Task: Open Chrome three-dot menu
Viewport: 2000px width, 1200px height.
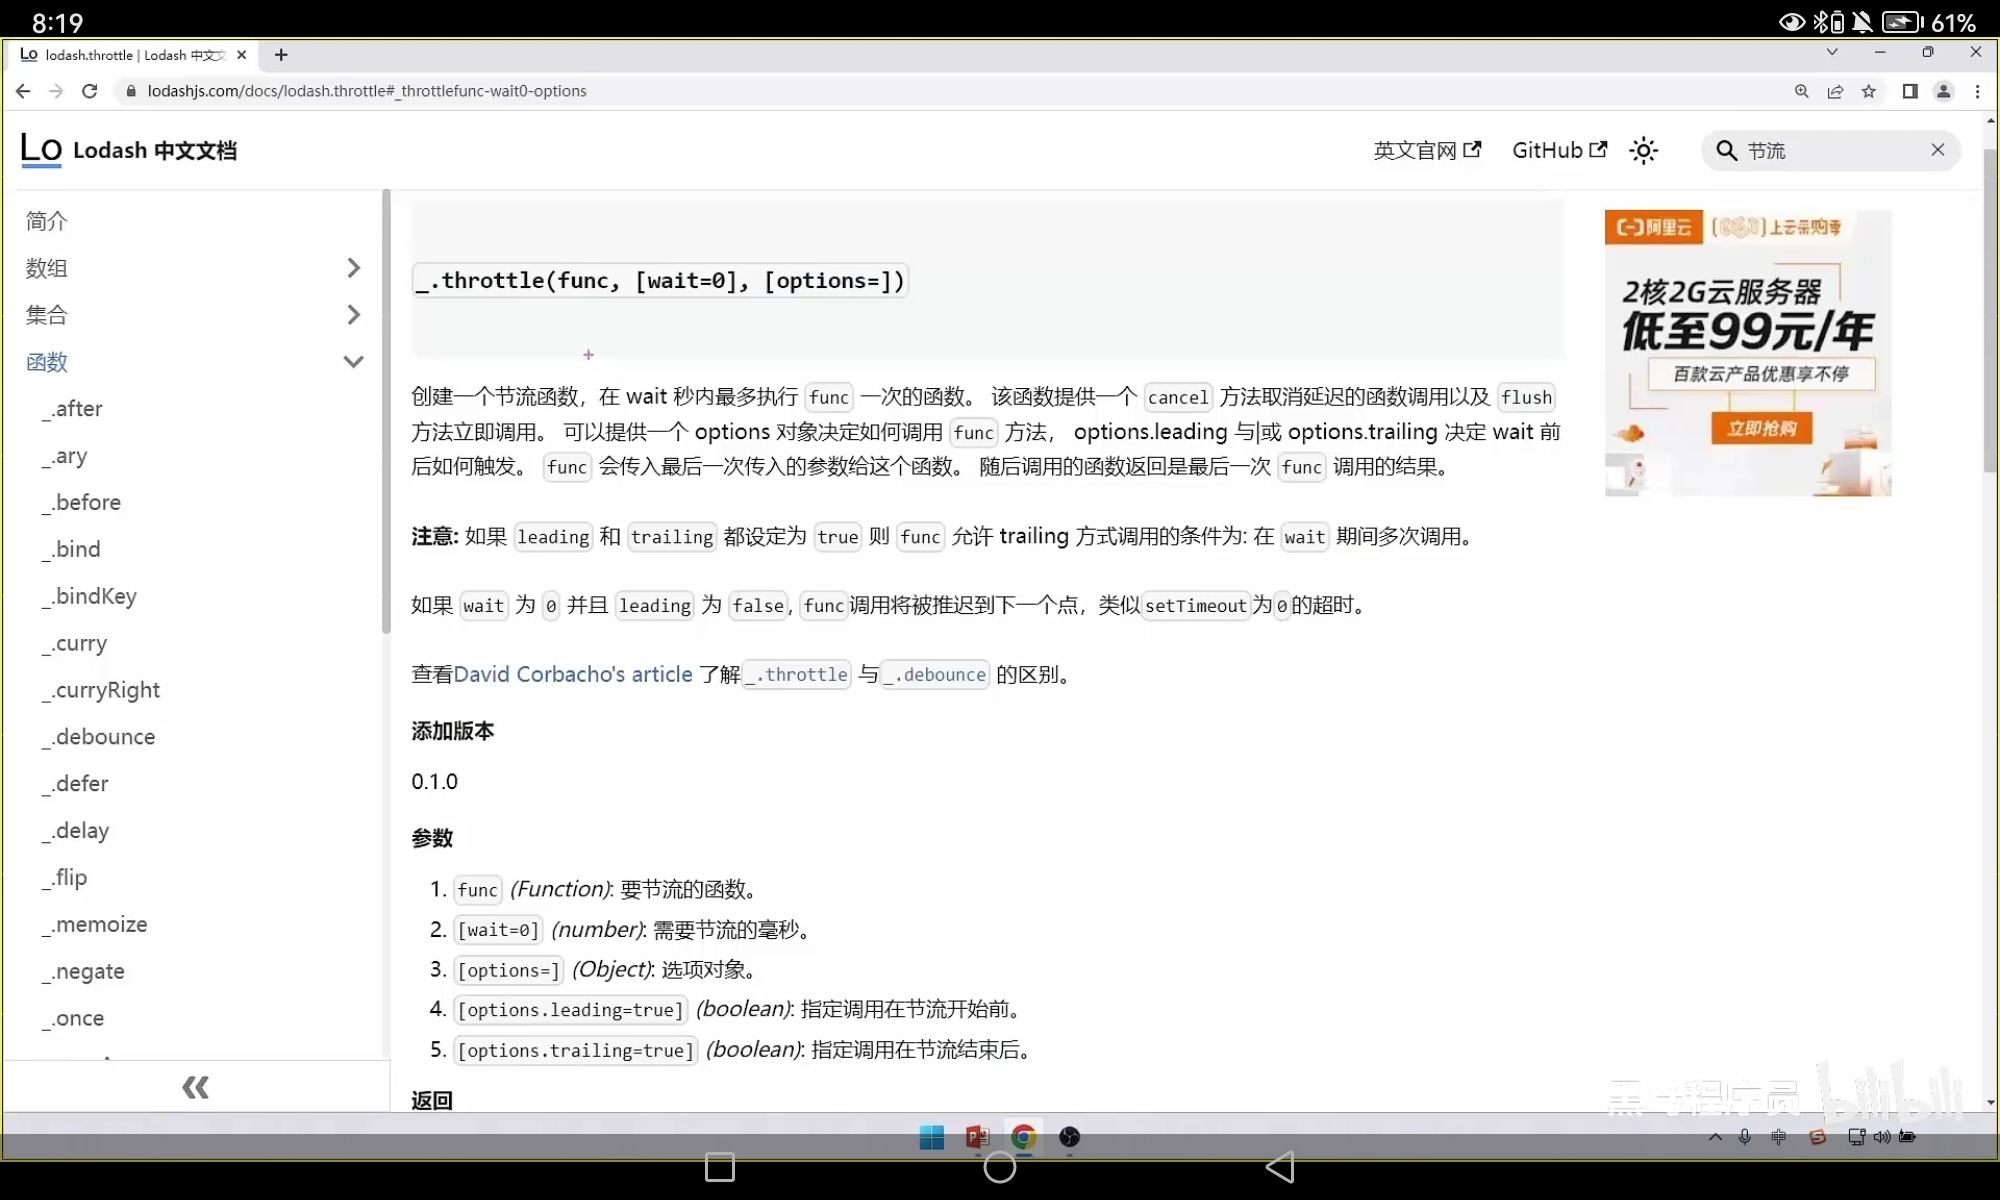Action: (x=1977, y=91)
